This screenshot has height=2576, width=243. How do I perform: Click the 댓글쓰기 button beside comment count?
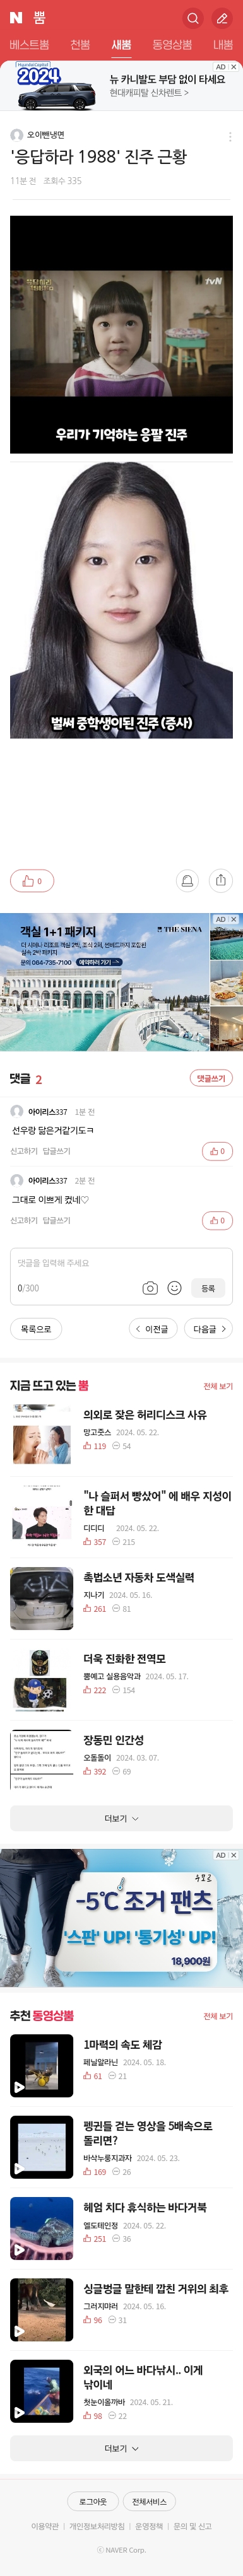point(211,1078)
